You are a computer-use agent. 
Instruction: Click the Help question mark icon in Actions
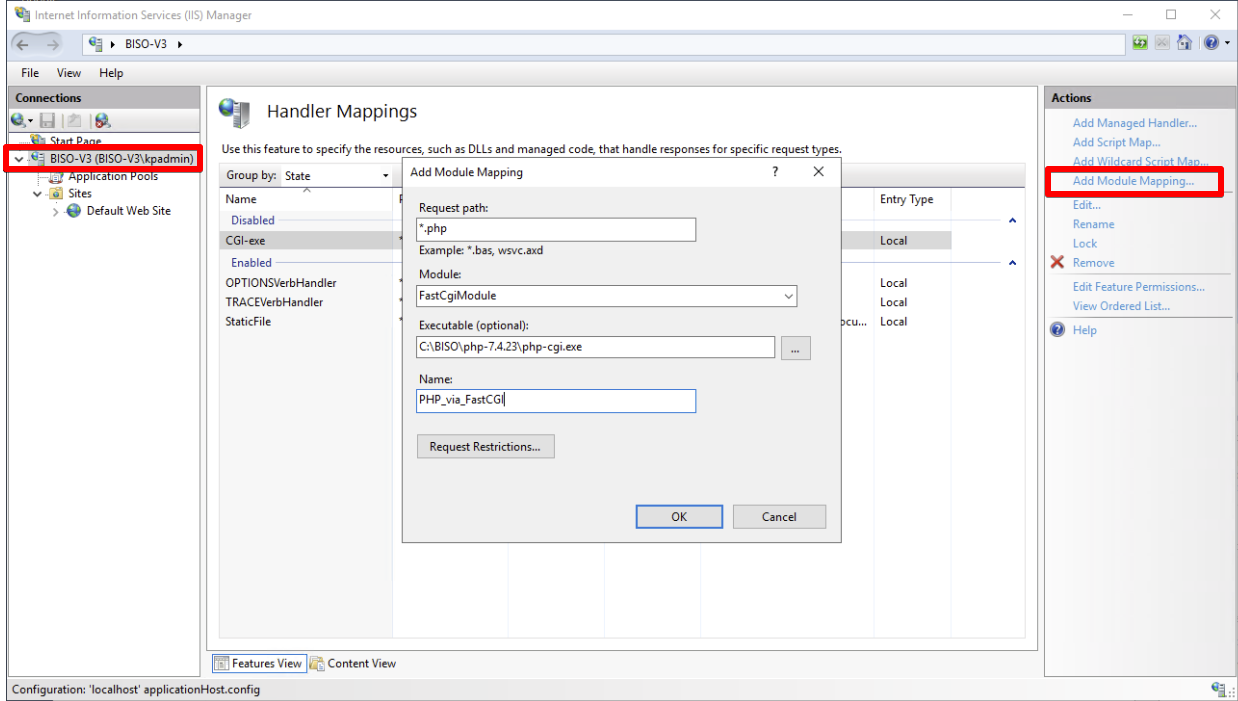[x=1057, y=330]
